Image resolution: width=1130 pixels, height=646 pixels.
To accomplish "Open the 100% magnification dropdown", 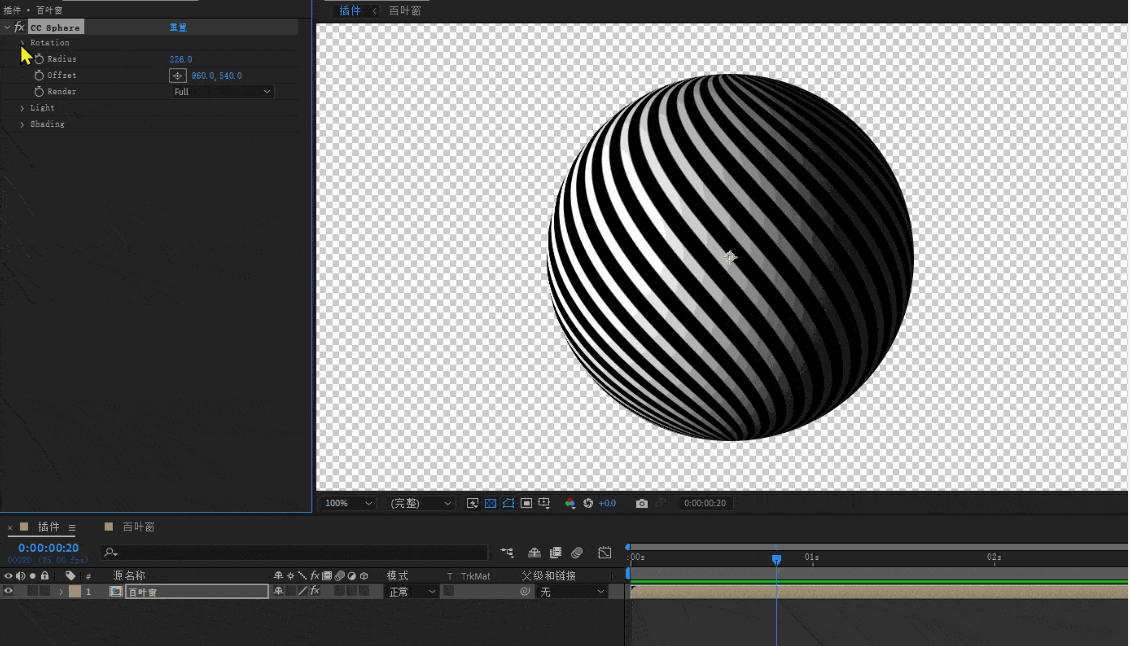I will click(x=349, y=503).
